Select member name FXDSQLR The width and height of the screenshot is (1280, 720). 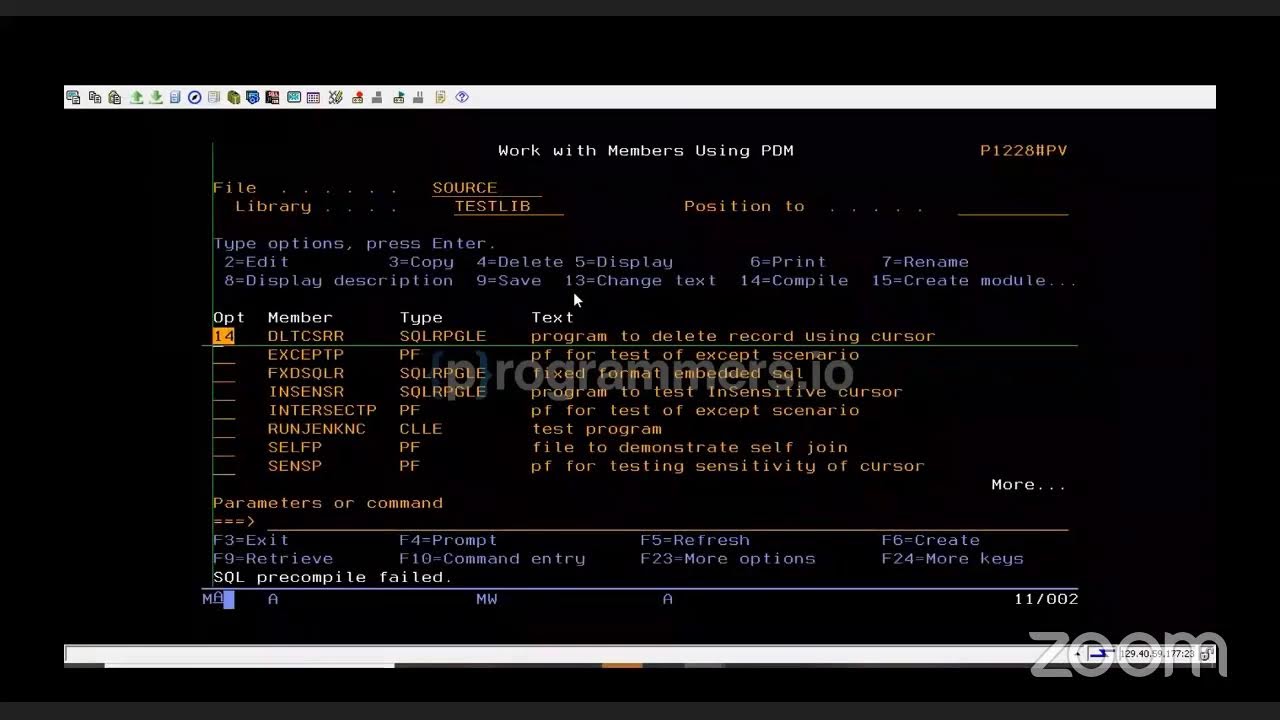tap(305, 373)
